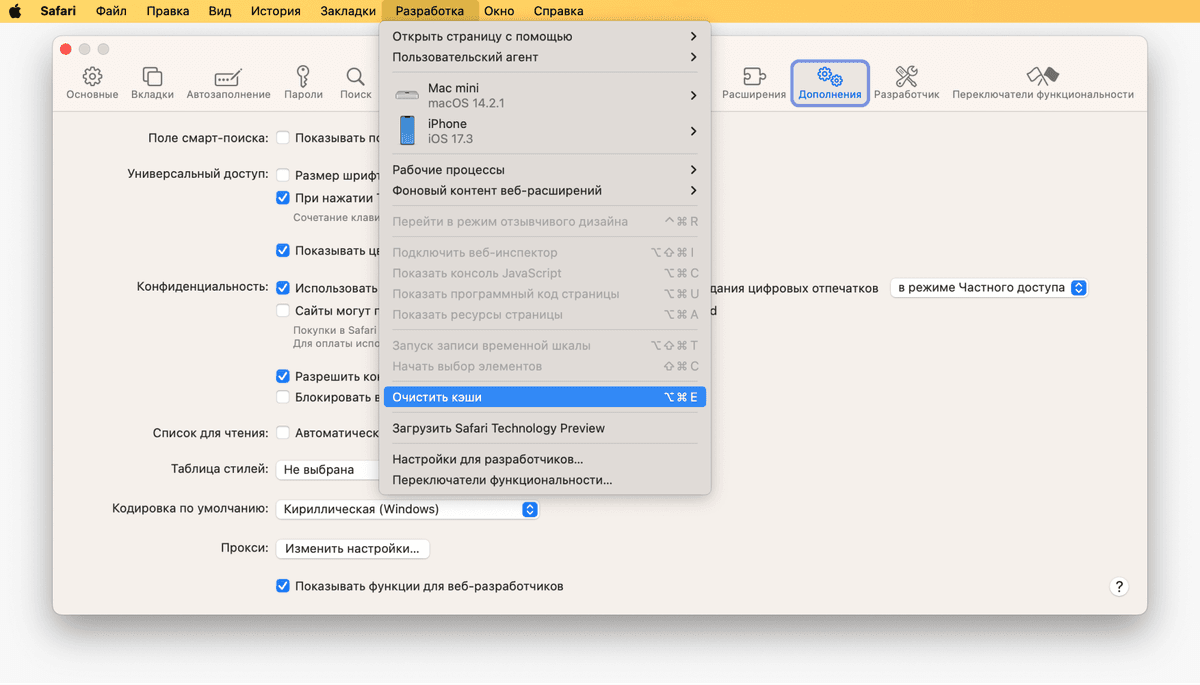Open the Пароли settings pane

(x=303, y=83)
